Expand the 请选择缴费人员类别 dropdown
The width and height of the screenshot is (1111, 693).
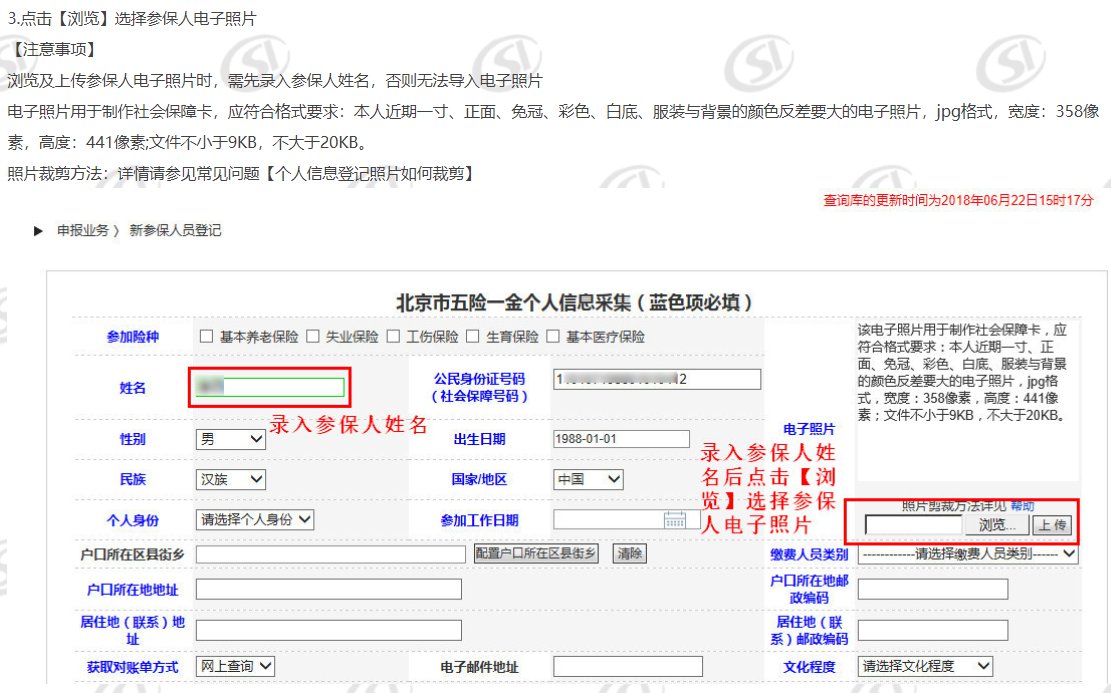click(x=968, y=554)
